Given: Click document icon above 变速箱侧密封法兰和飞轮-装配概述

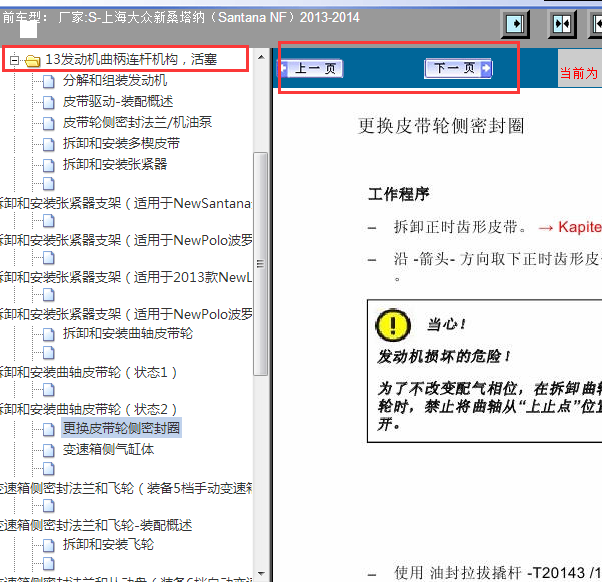Looking at the screenshot, I should coord(49,506).
